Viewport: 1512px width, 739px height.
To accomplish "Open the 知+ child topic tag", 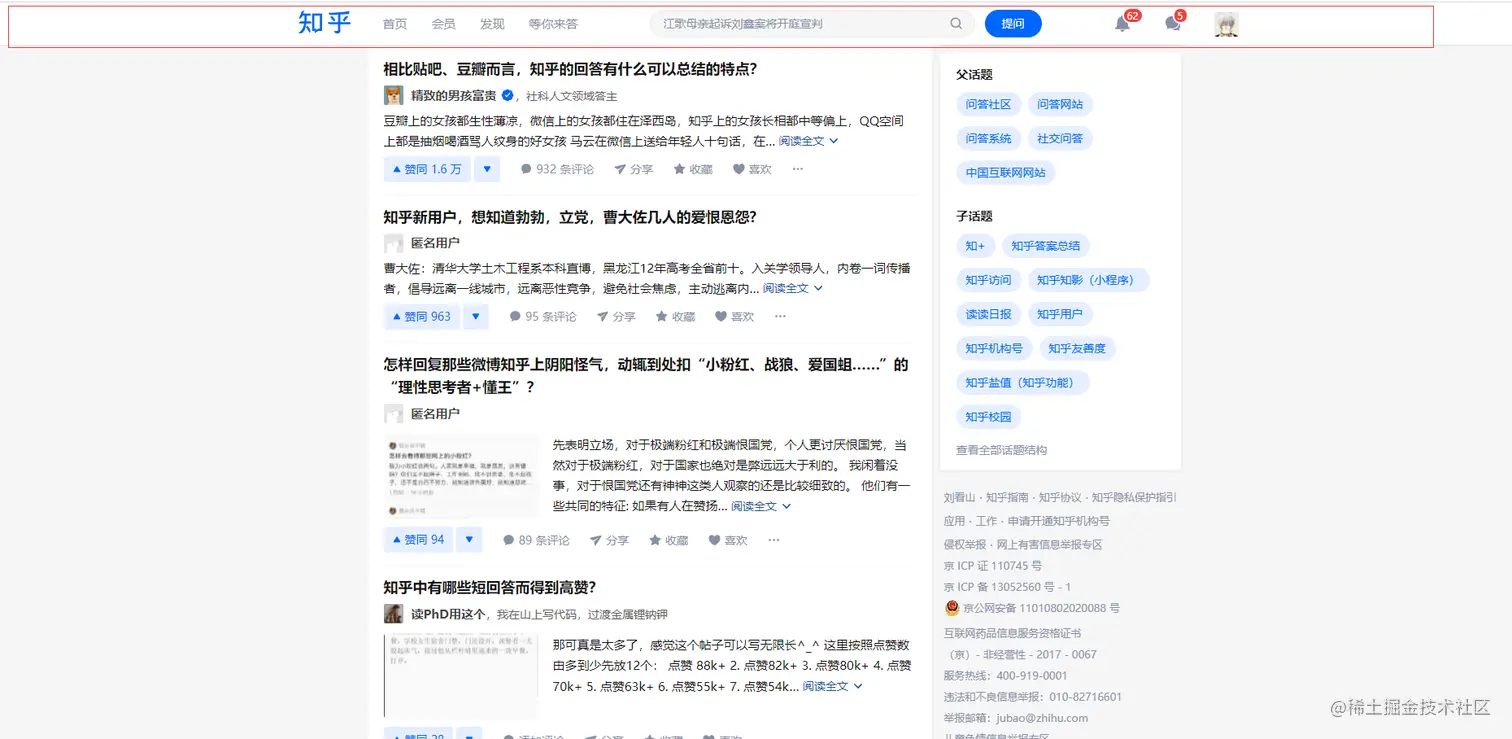I will [975, 245].
